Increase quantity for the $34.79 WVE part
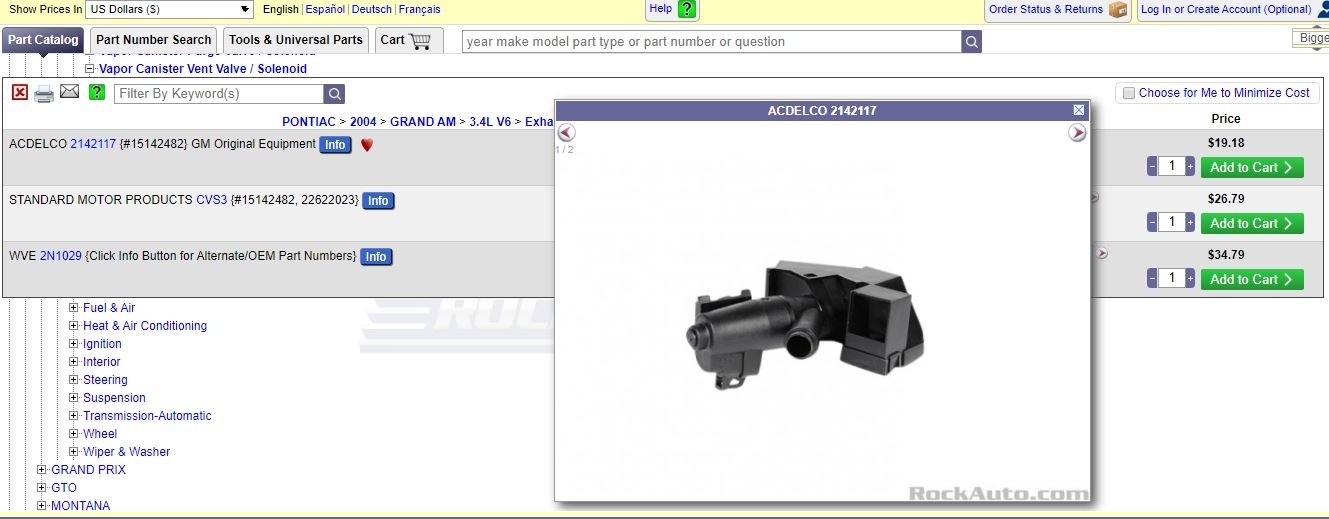This screenshot has height=519, width=1329. point(1190,279)
